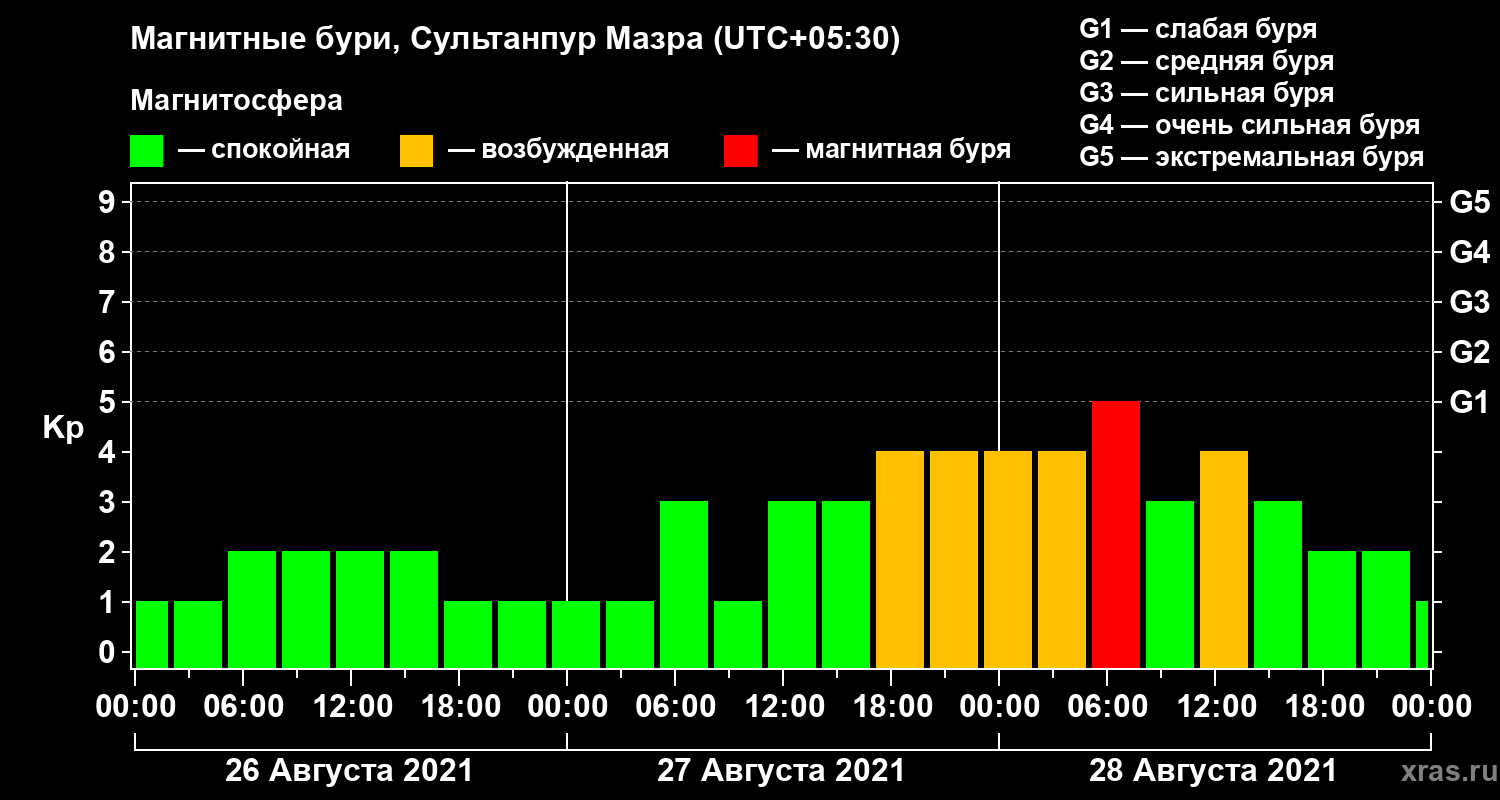Click the 'Магнитосфера' legend heading
This screenshot has width=1500, height=800.
pos(236,101)
